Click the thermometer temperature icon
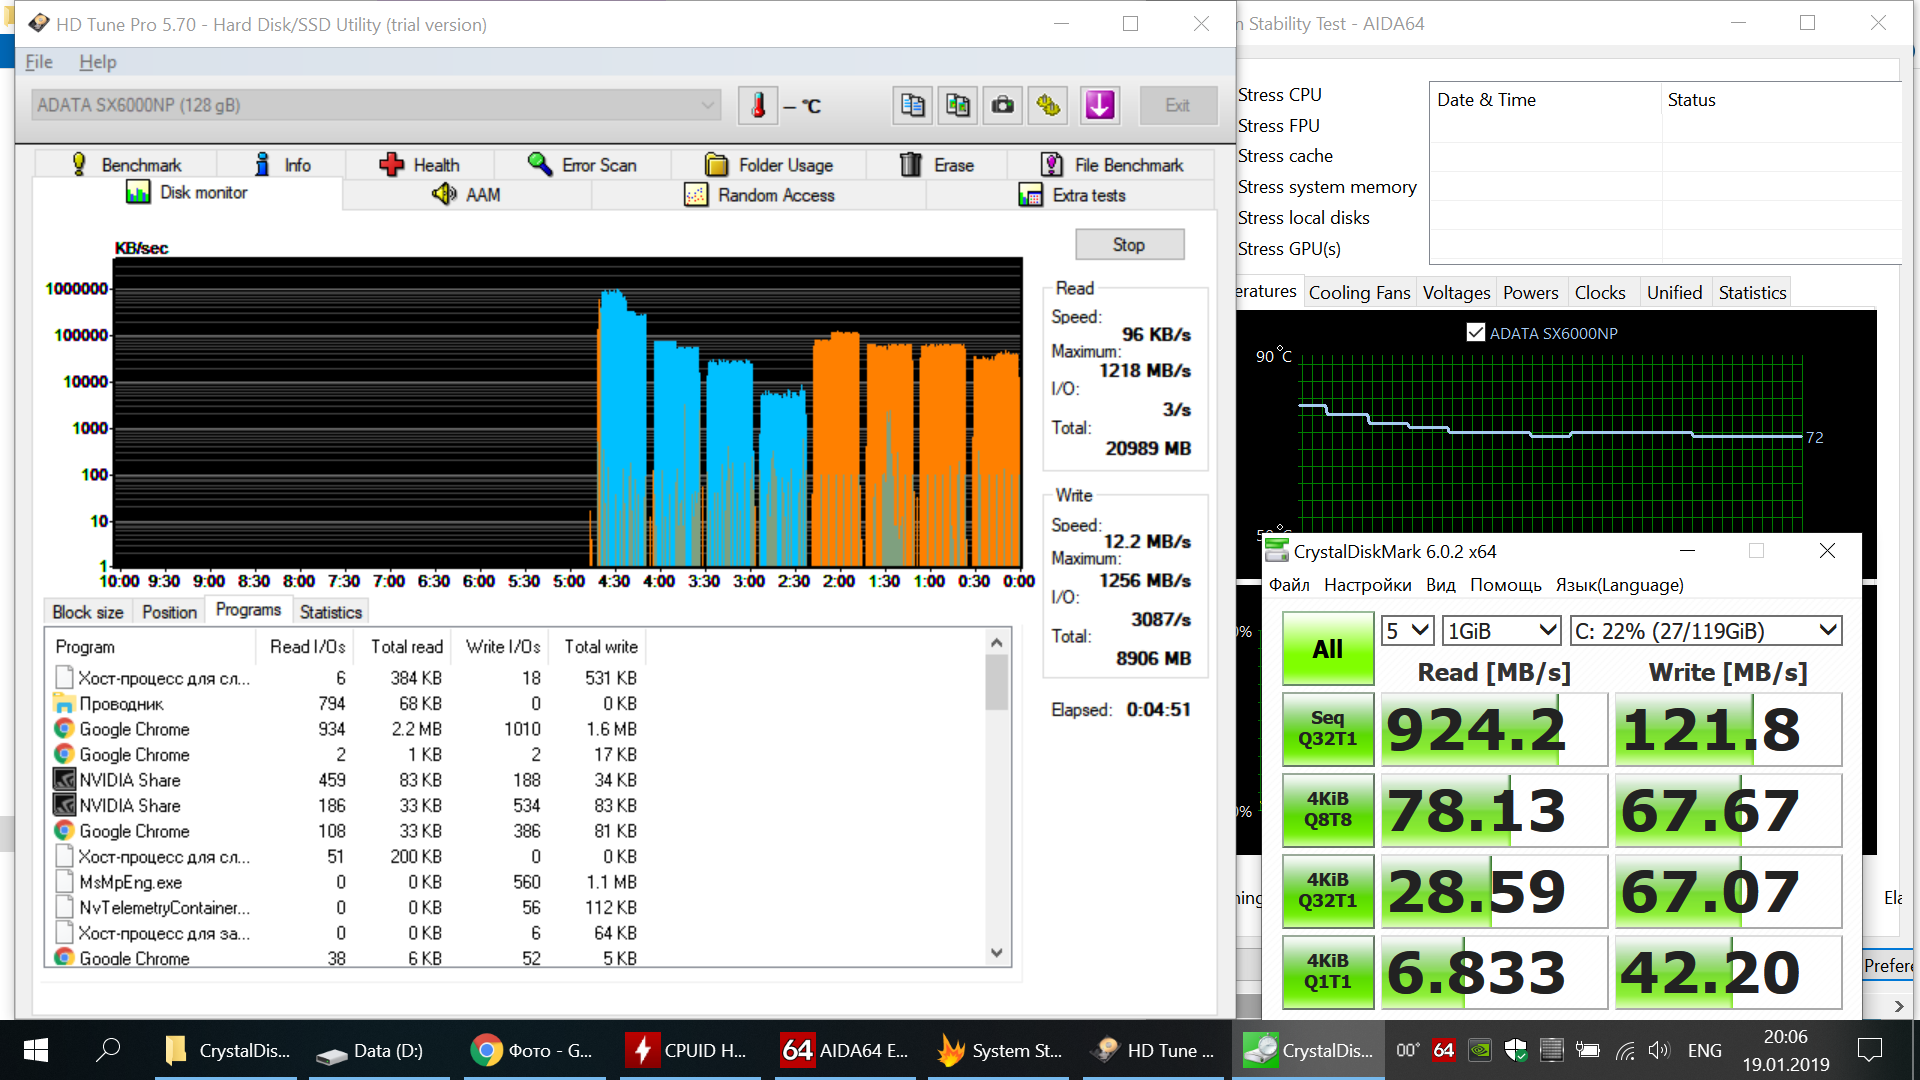1920x1080 pixels. coord(758,105)
